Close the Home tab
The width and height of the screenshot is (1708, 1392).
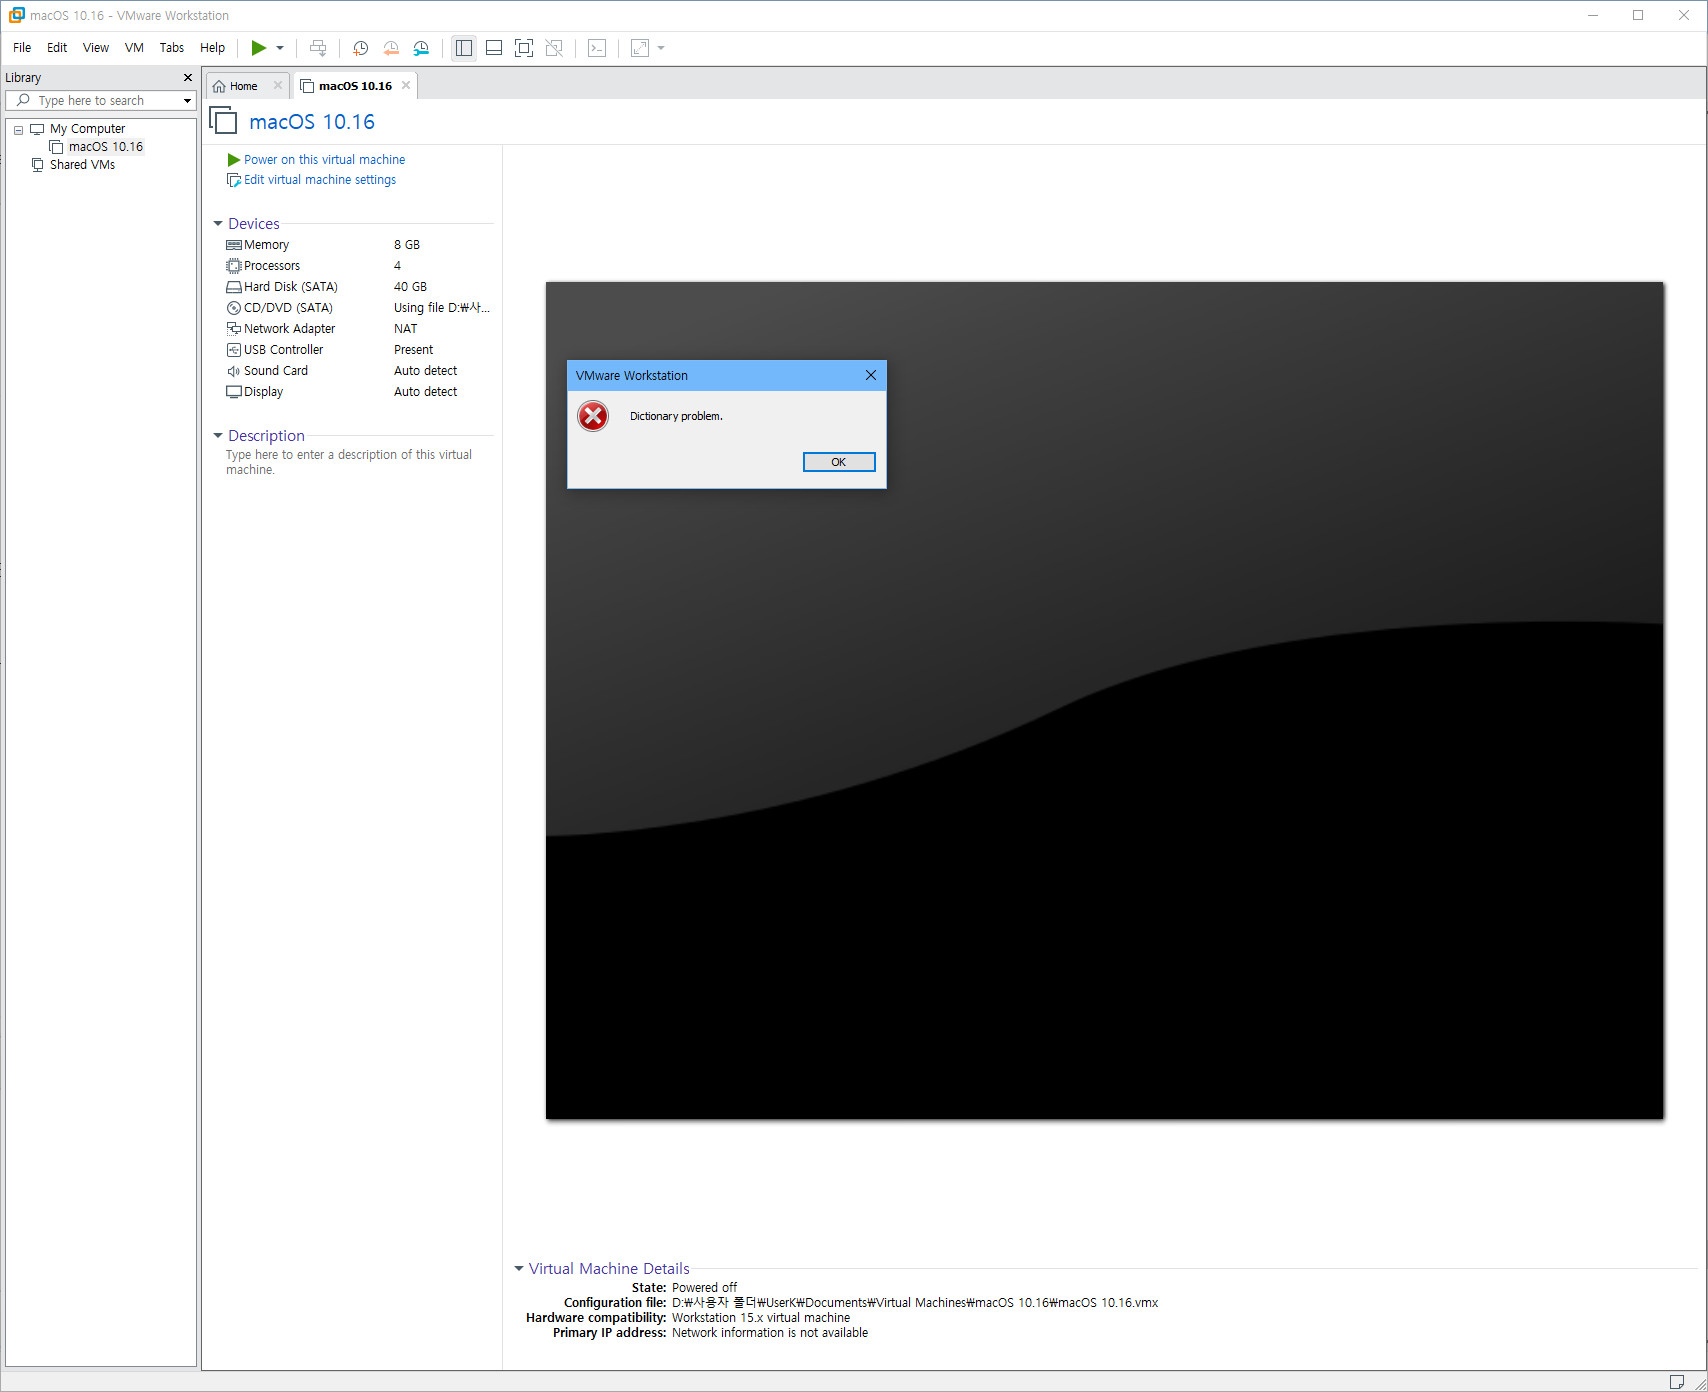click(278, 85)
